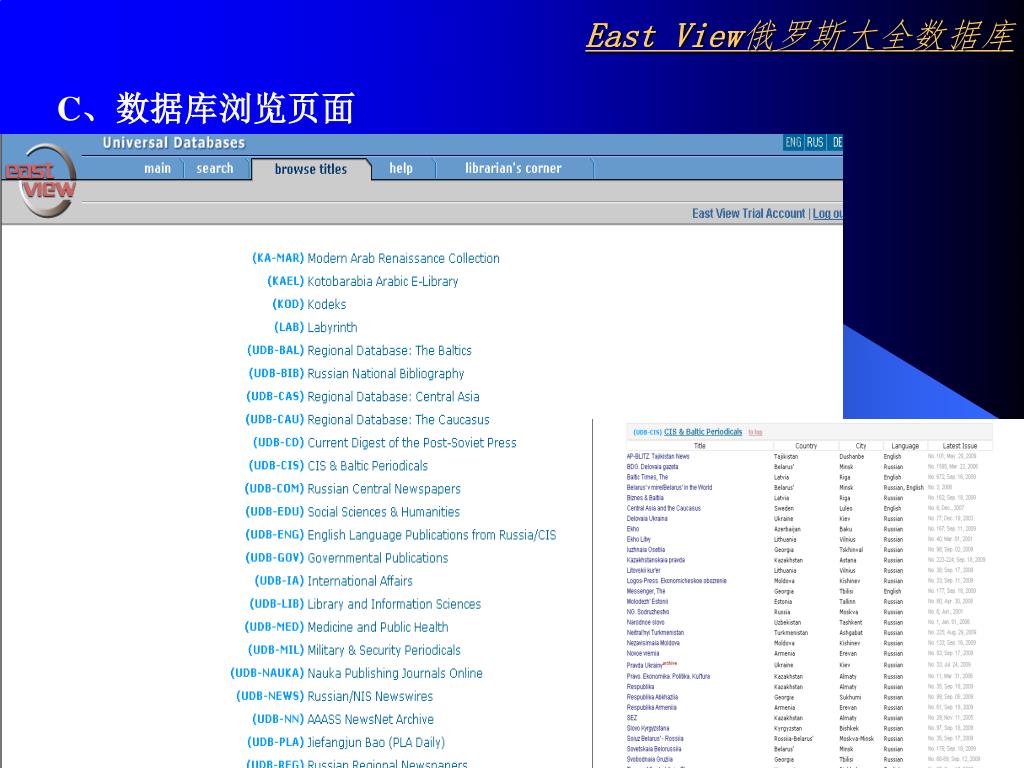Switch language to ENG

pyautogui.click(x=793, y=142)
